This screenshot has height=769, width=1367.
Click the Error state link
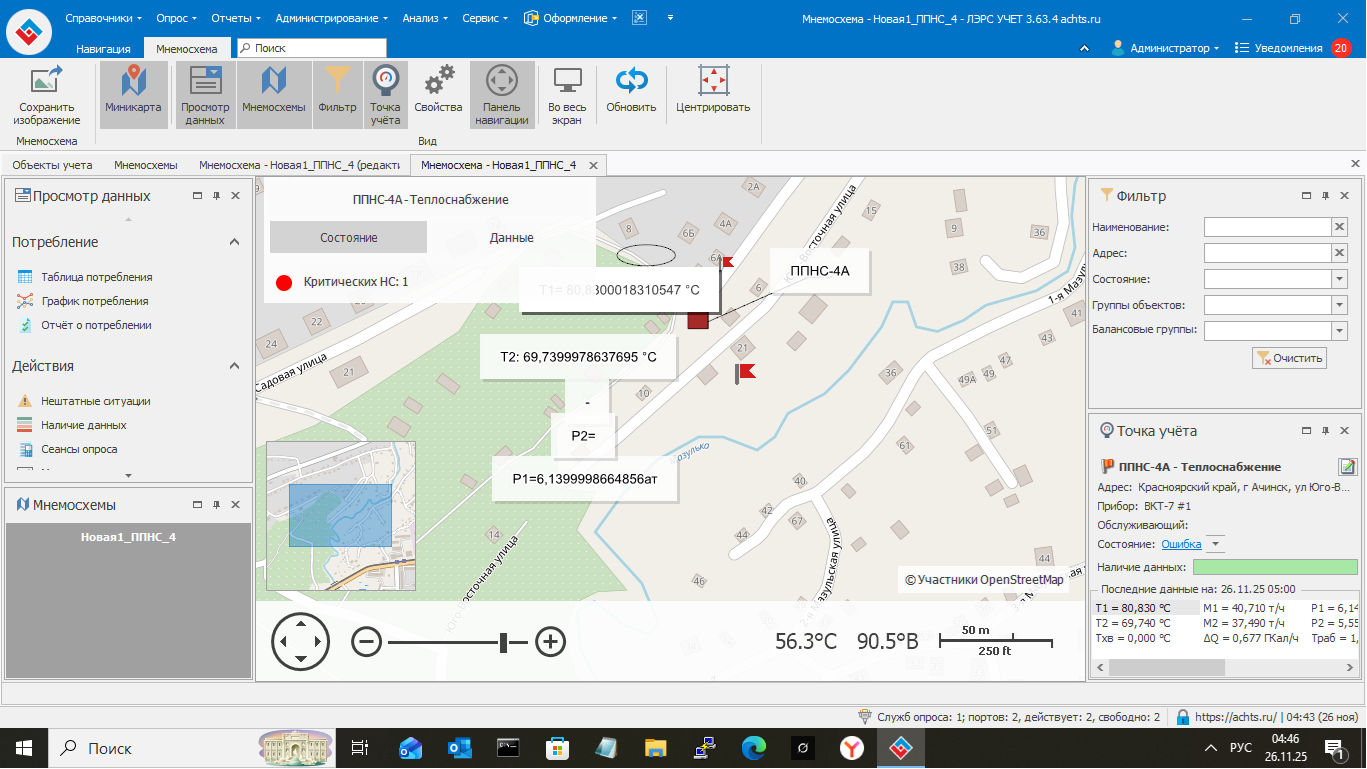pos(1181,544)
